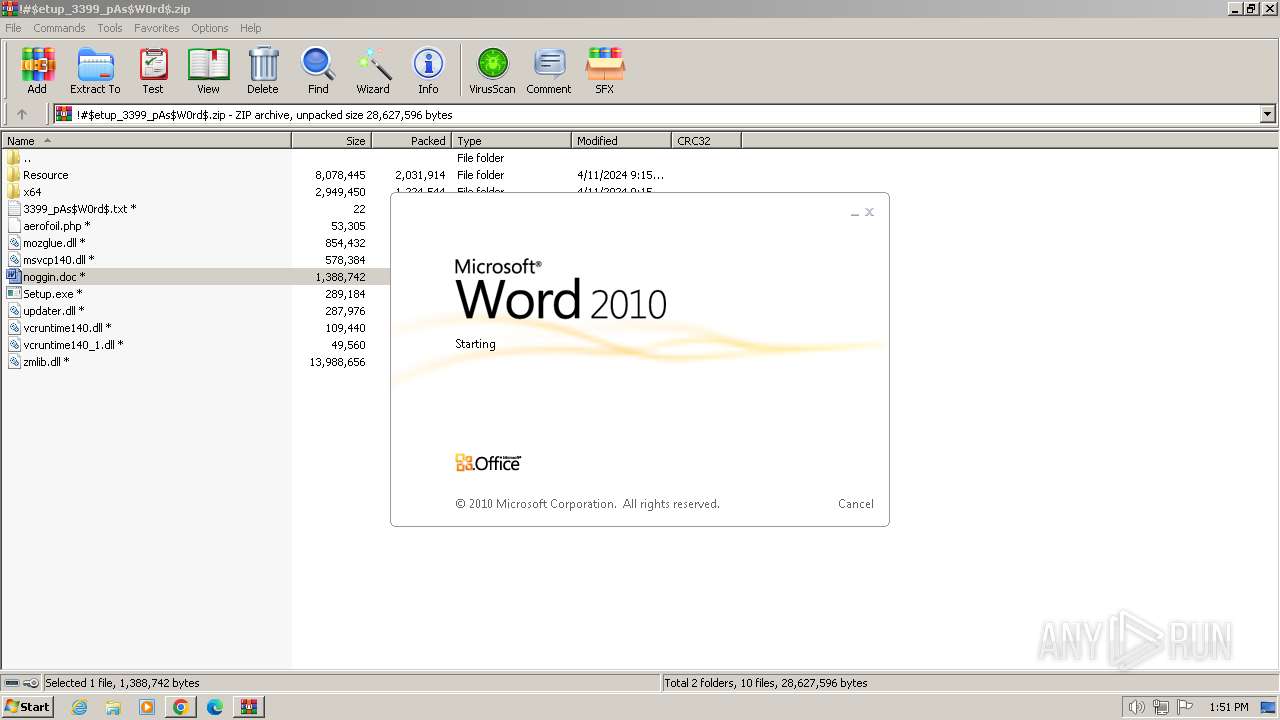1280x720 pixels.
Task: Open the Comment toolbar icon
Action: [549, 70]
